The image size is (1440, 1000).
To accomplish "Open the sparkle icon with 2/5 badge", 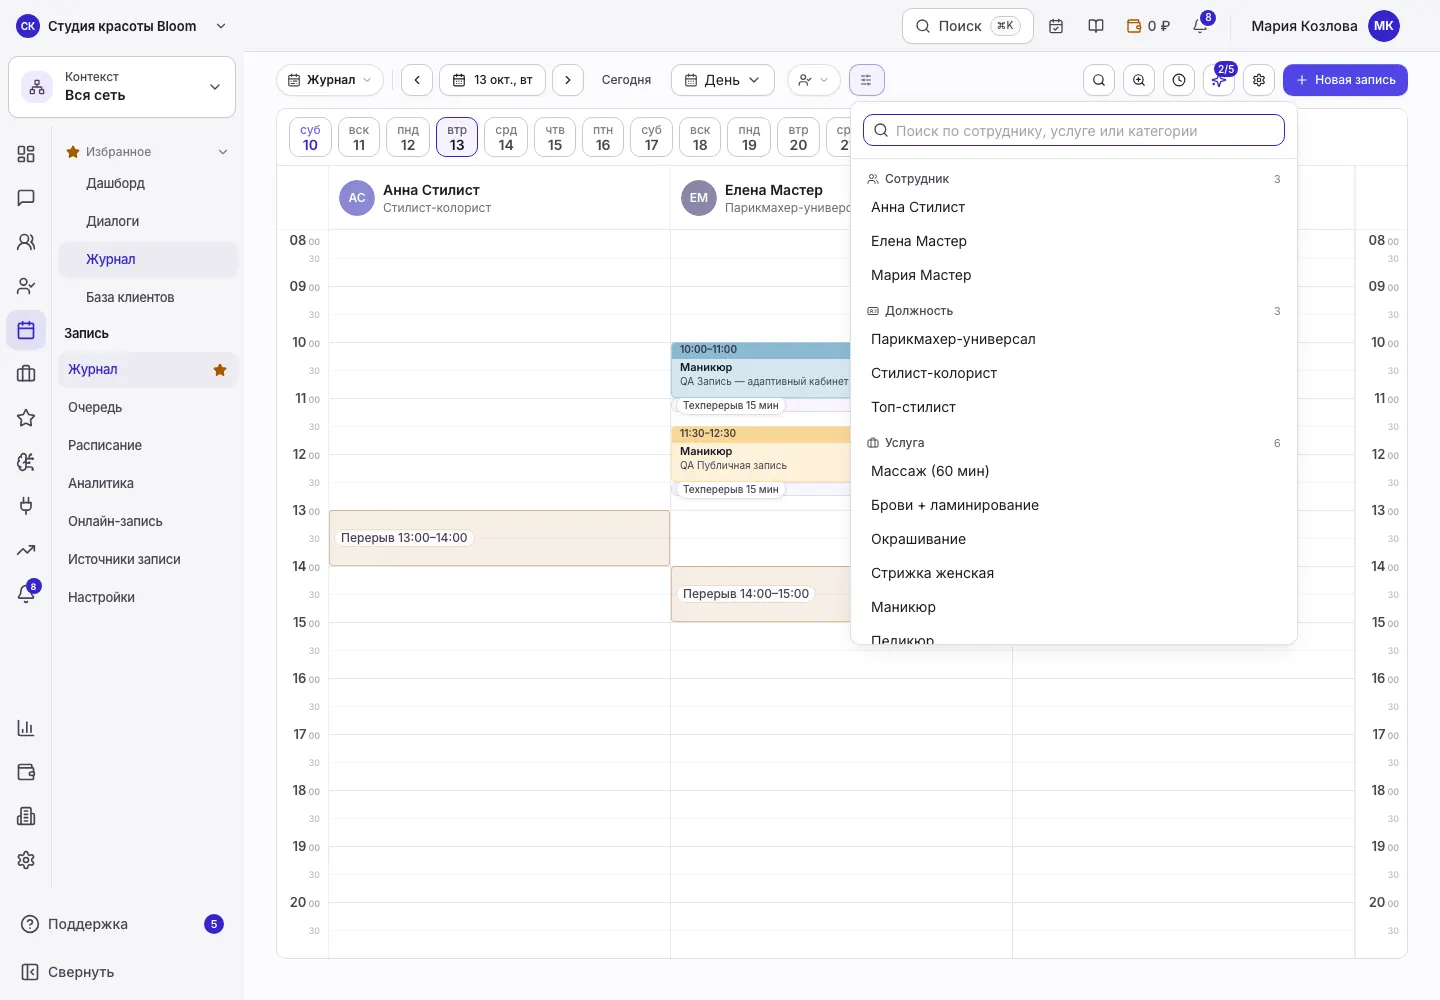I will click(1219, 80).
